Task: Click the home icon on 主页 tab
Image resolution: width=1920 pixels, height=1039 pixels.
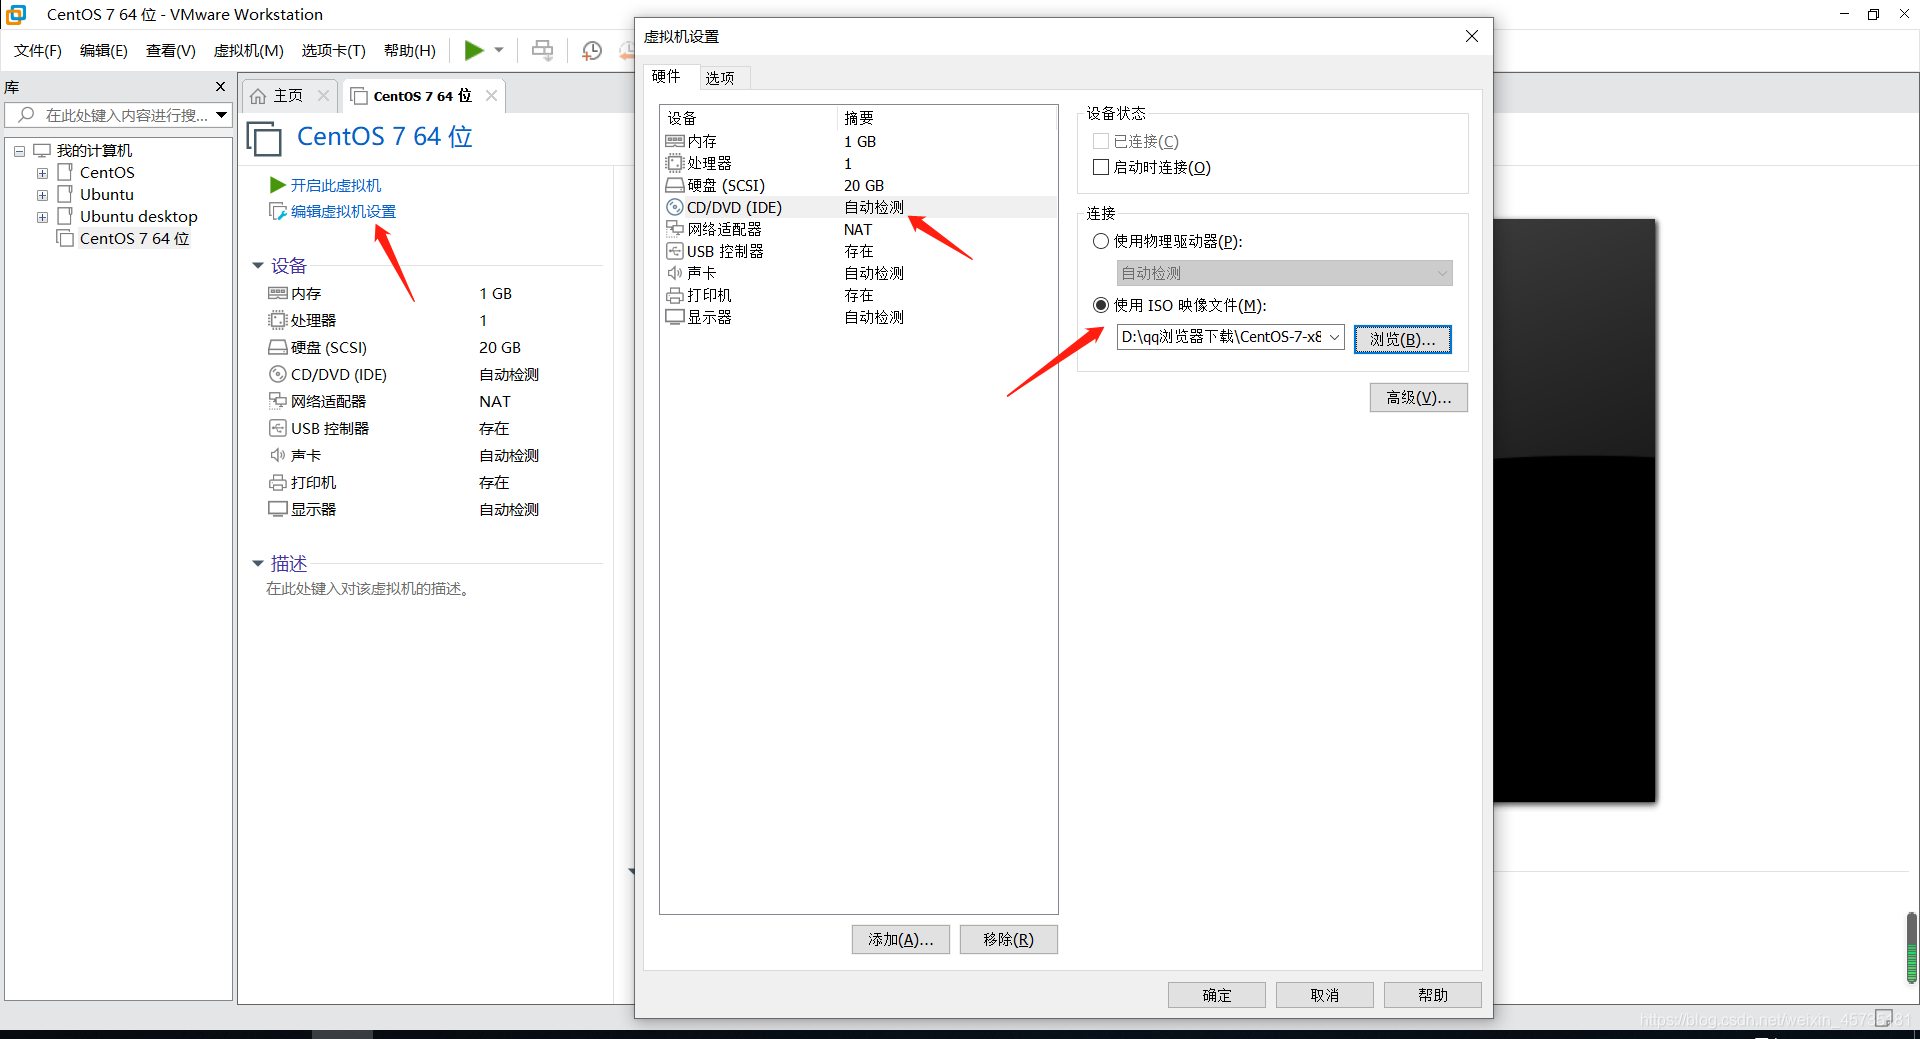Action: click(258, 96)
